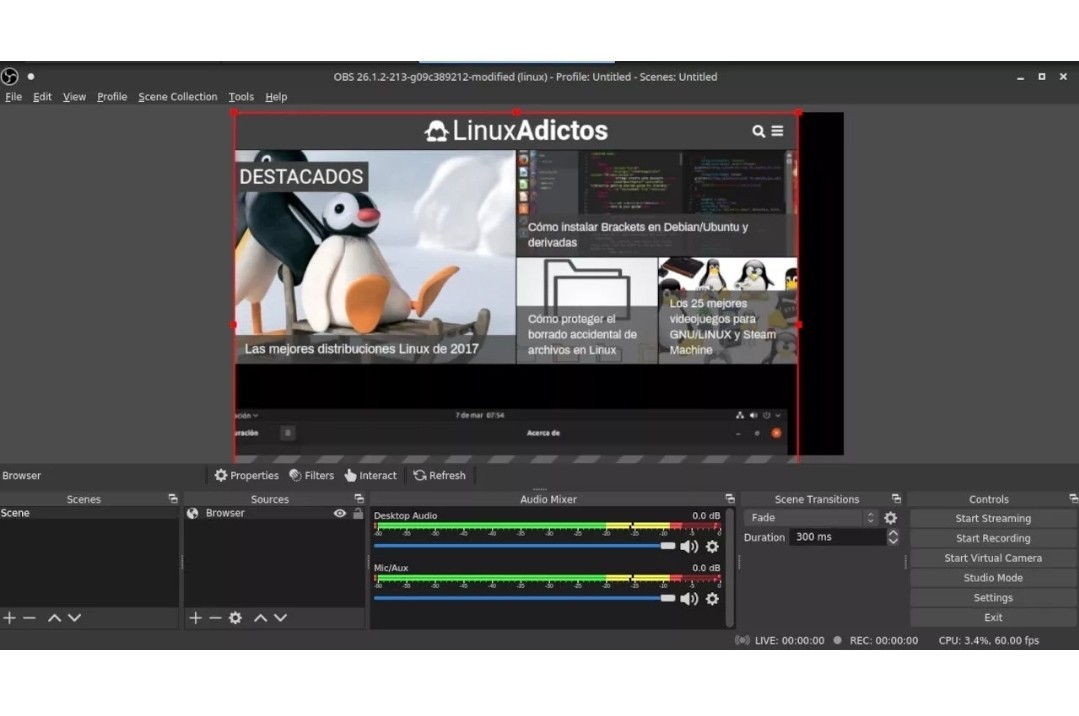Image resolution: width=1079 pixels, height=716 pixels.
Task: Undock the Controls panel
Action: (x=1073, y=498)
